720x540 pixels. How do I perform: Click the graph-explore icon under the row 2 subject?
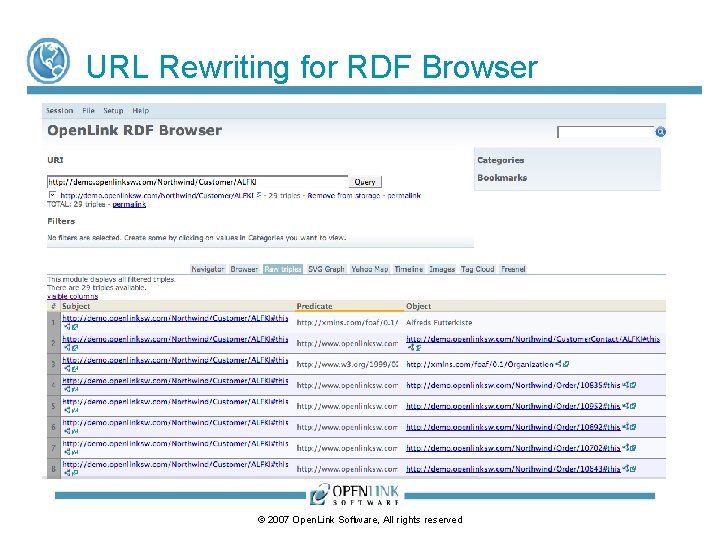click(x=67, y=348)
